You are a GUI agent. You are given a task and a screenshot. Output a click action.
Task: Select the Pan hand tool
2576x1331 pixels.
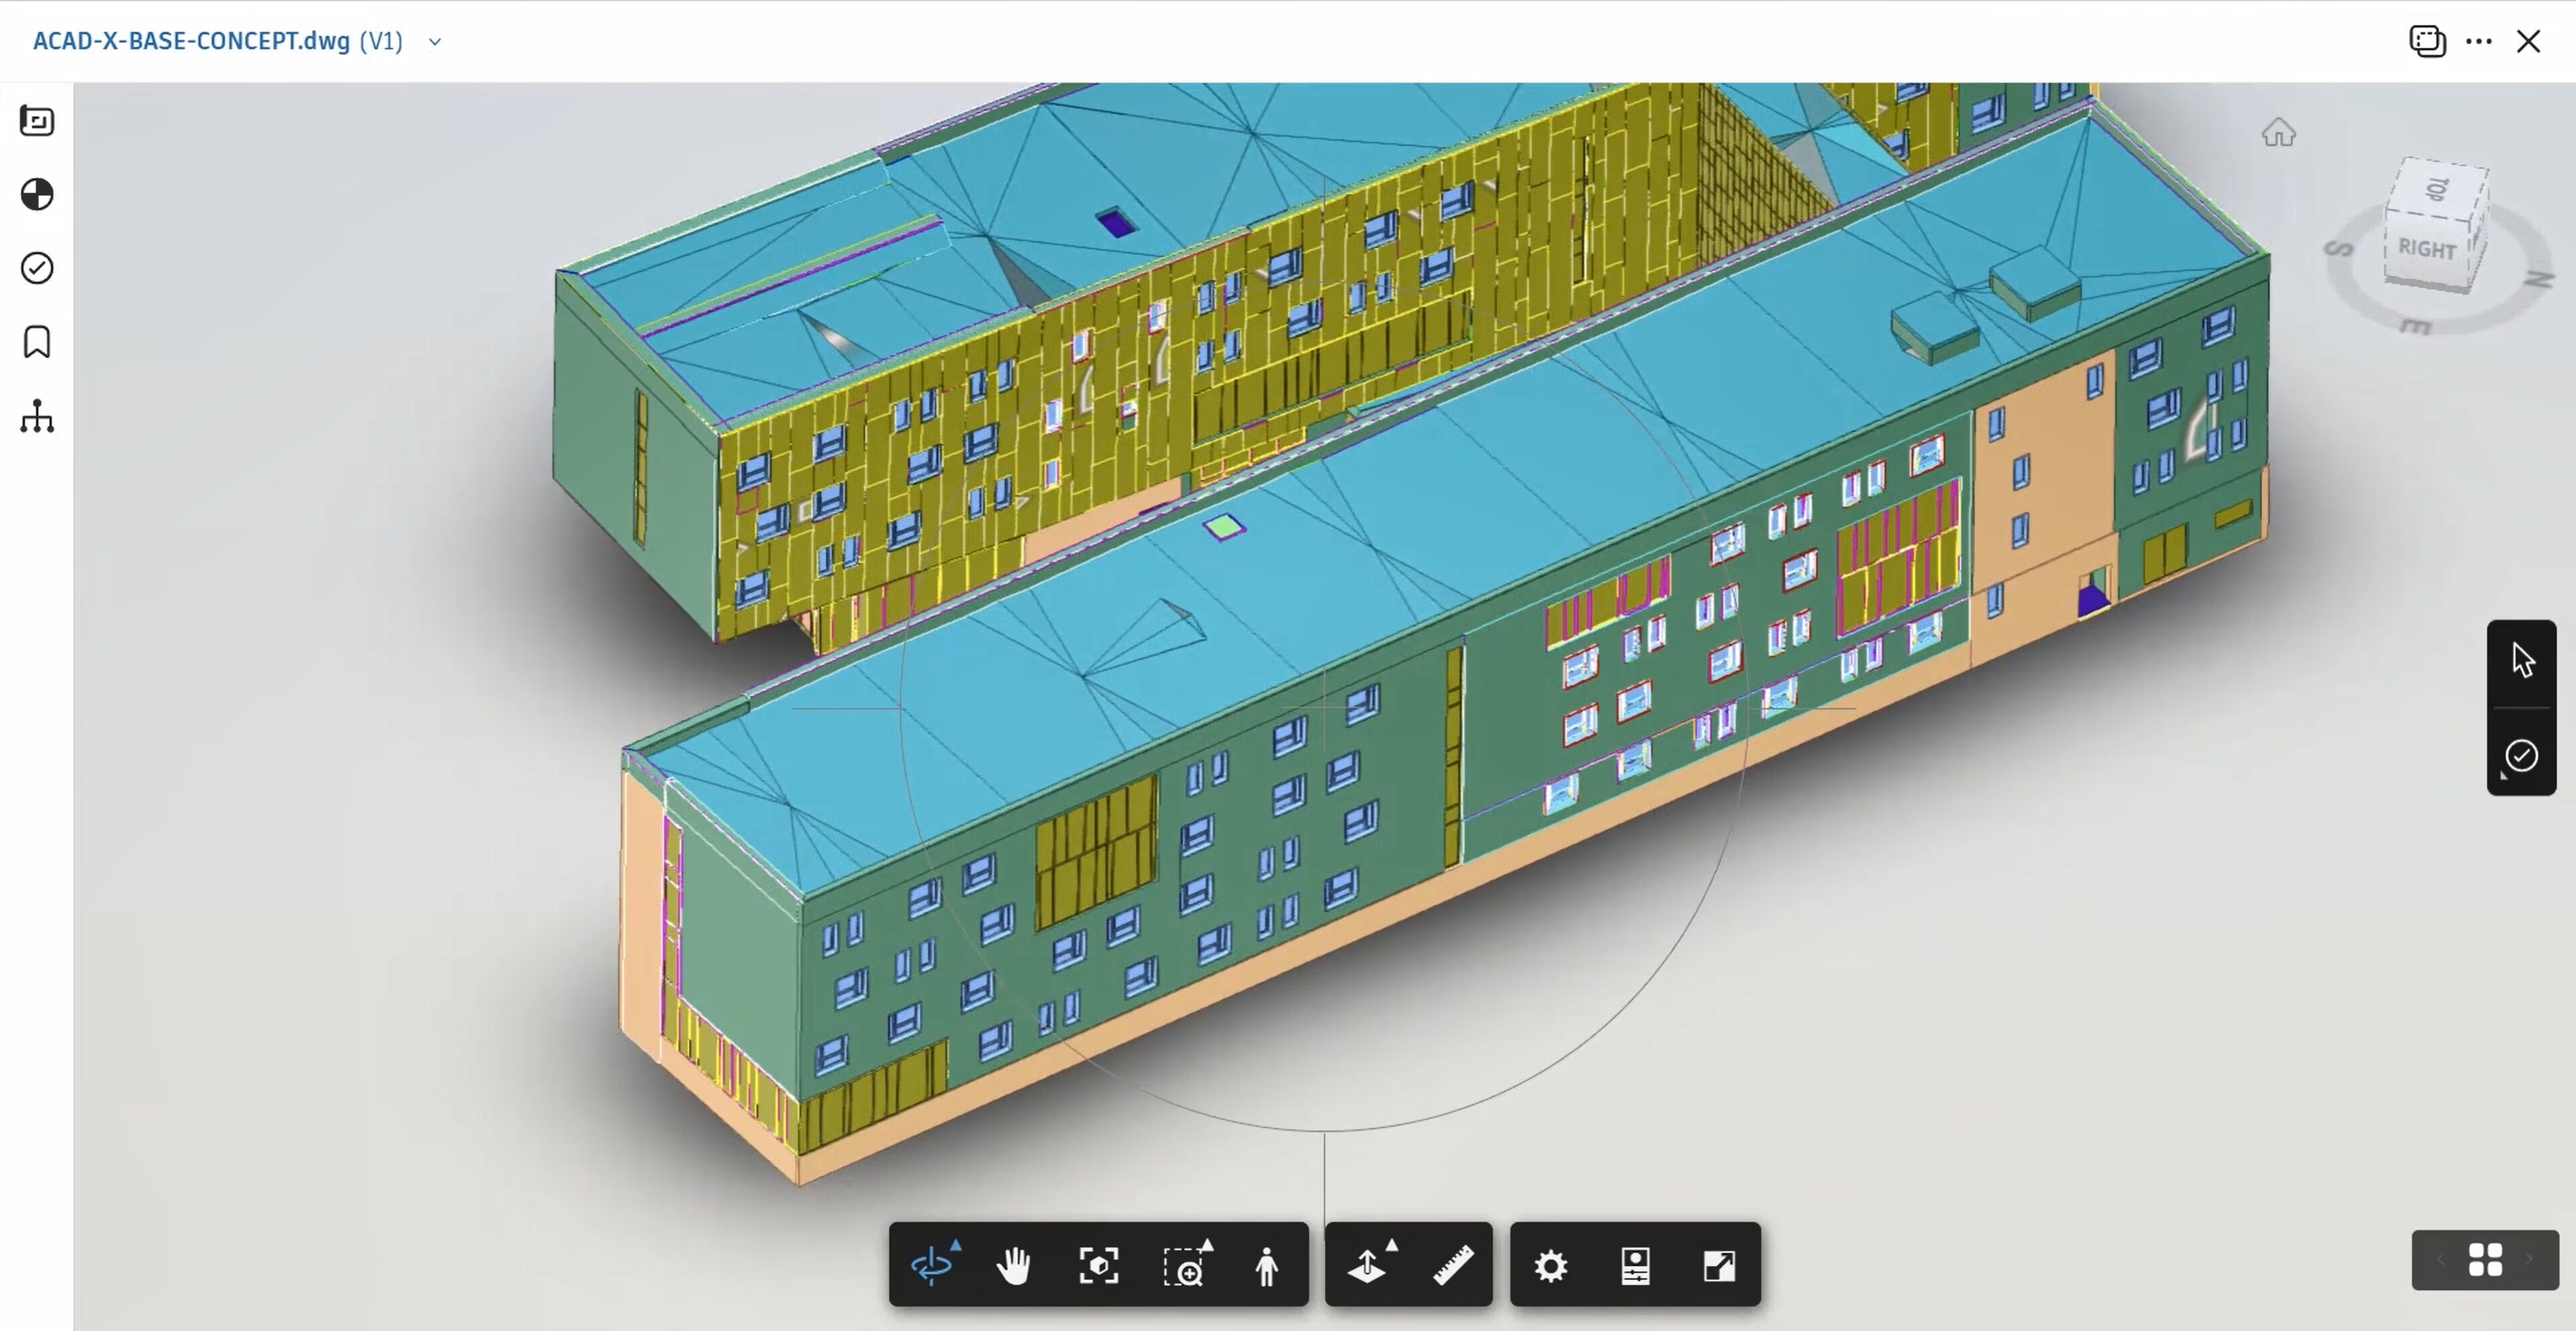pyautogui.click(x=1014, y=1266)
